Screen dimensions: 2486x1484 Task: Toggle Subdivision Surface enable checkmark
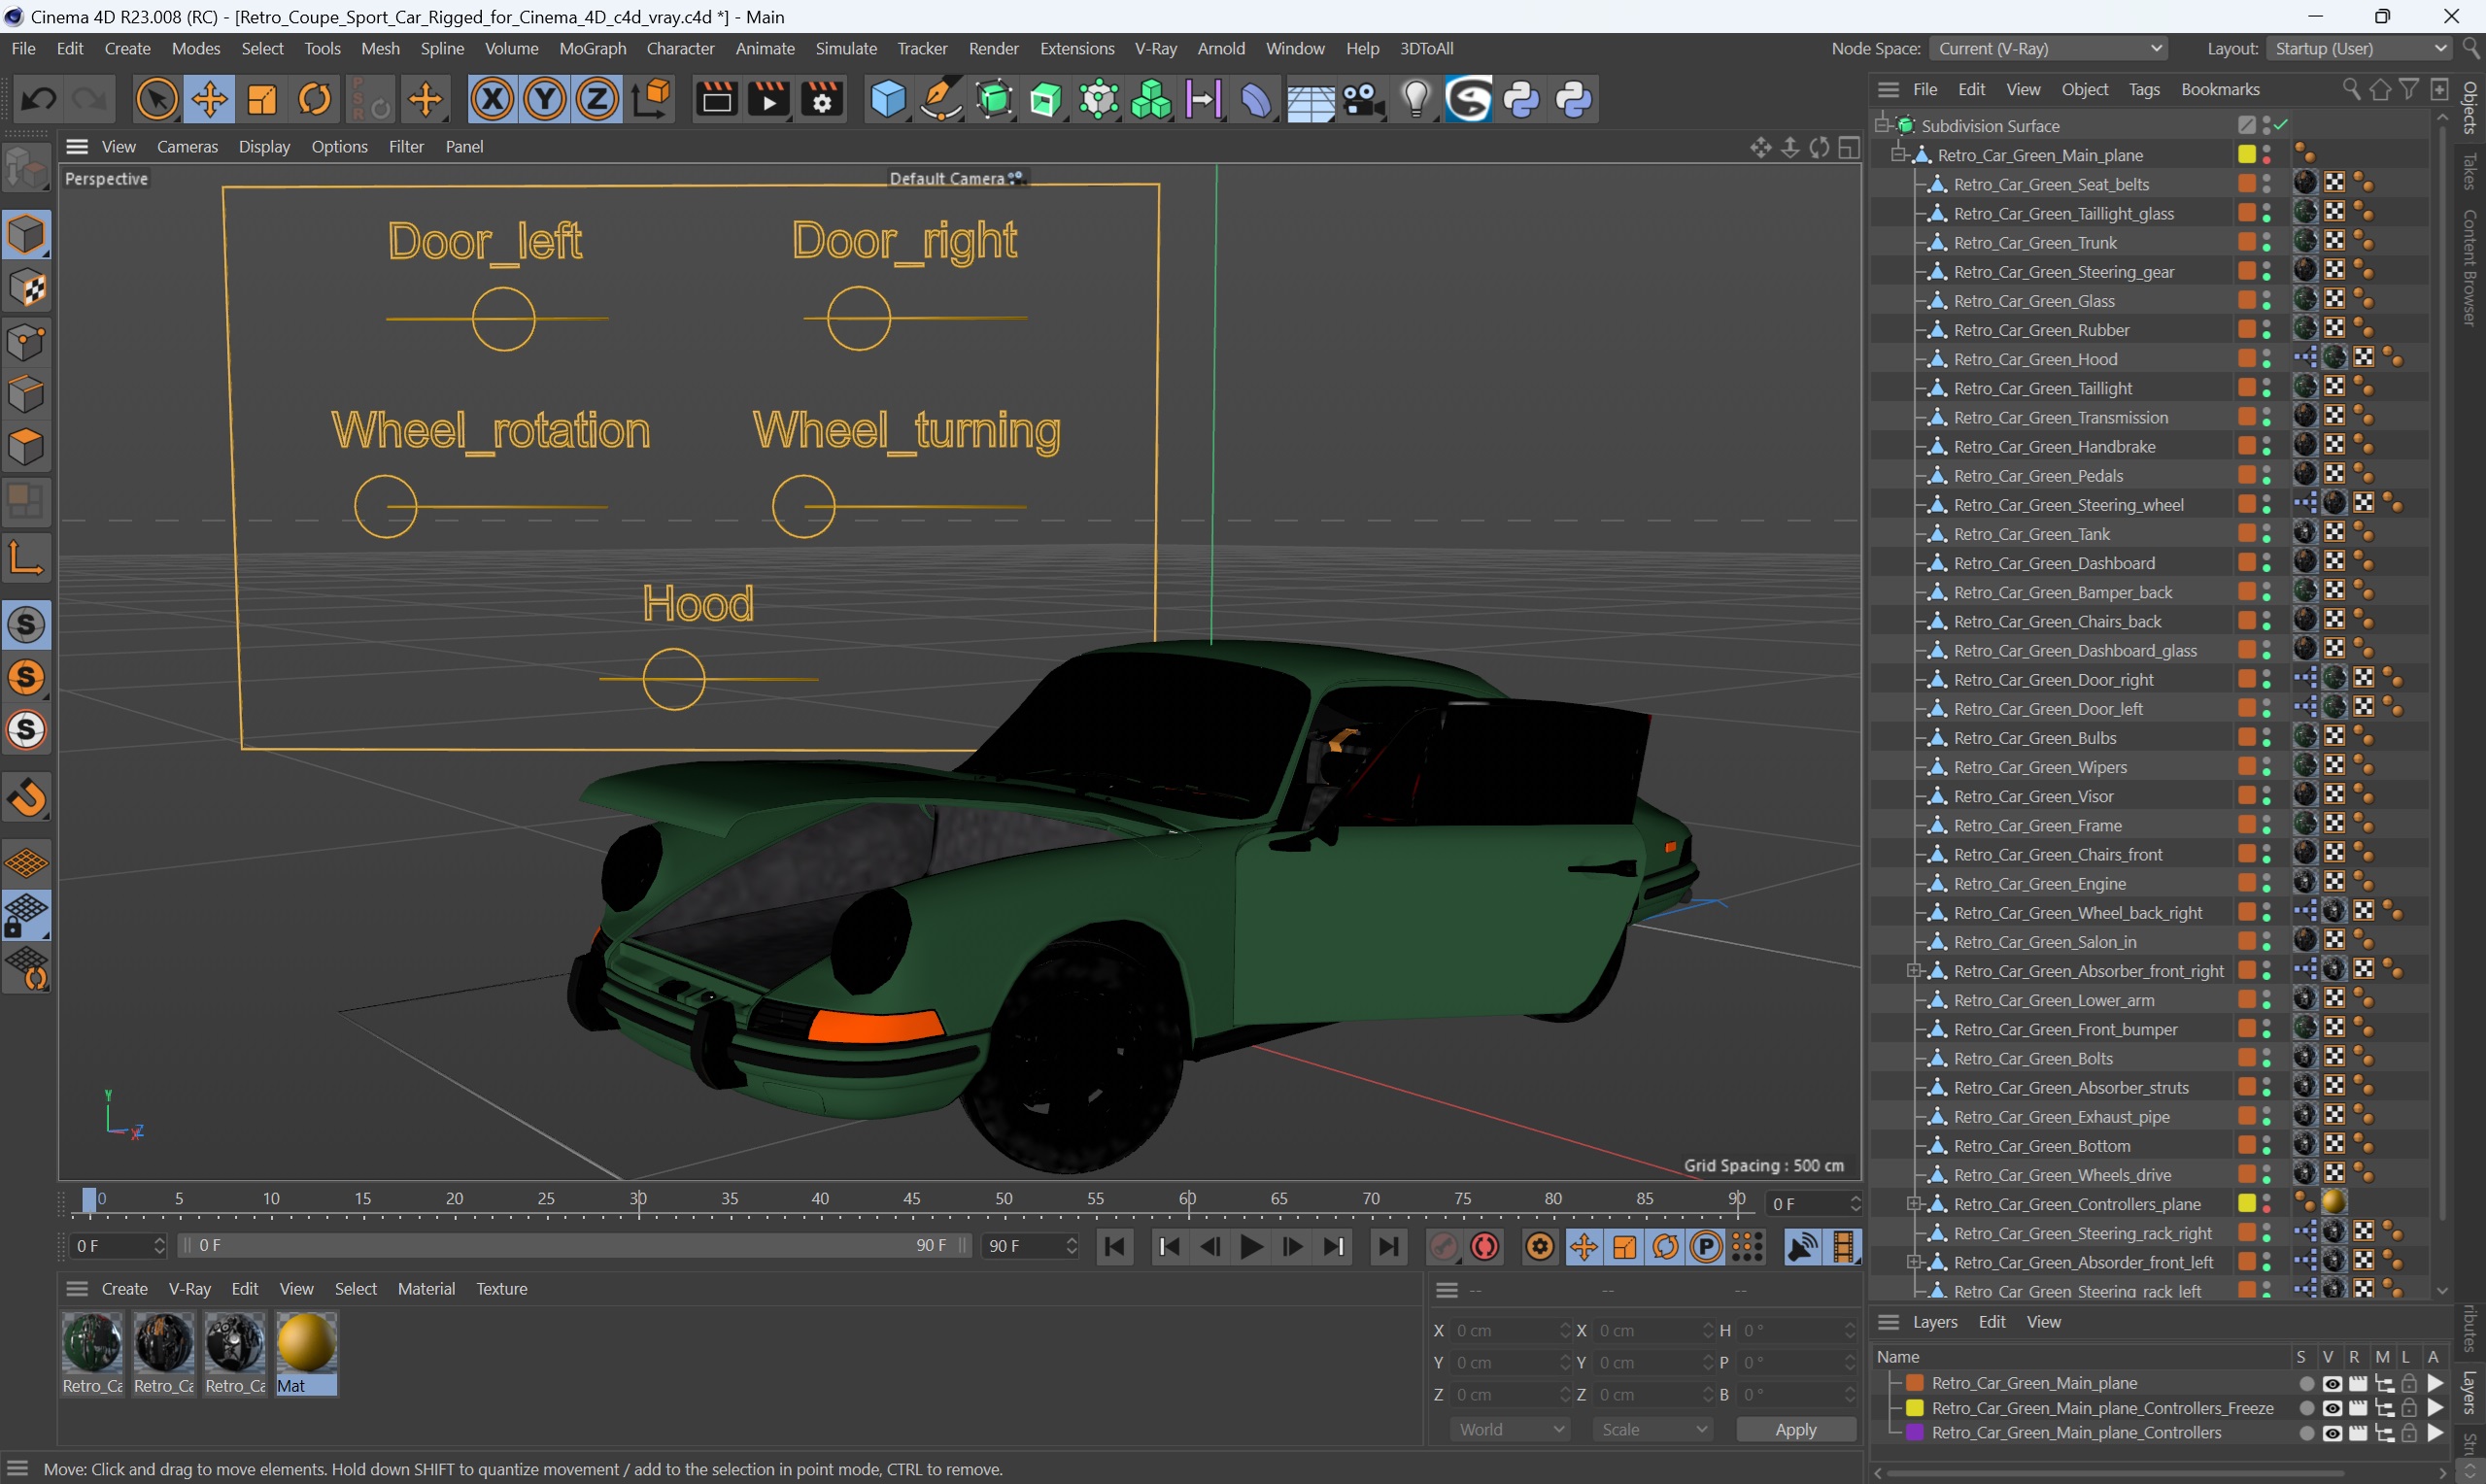pos(2282,125)
